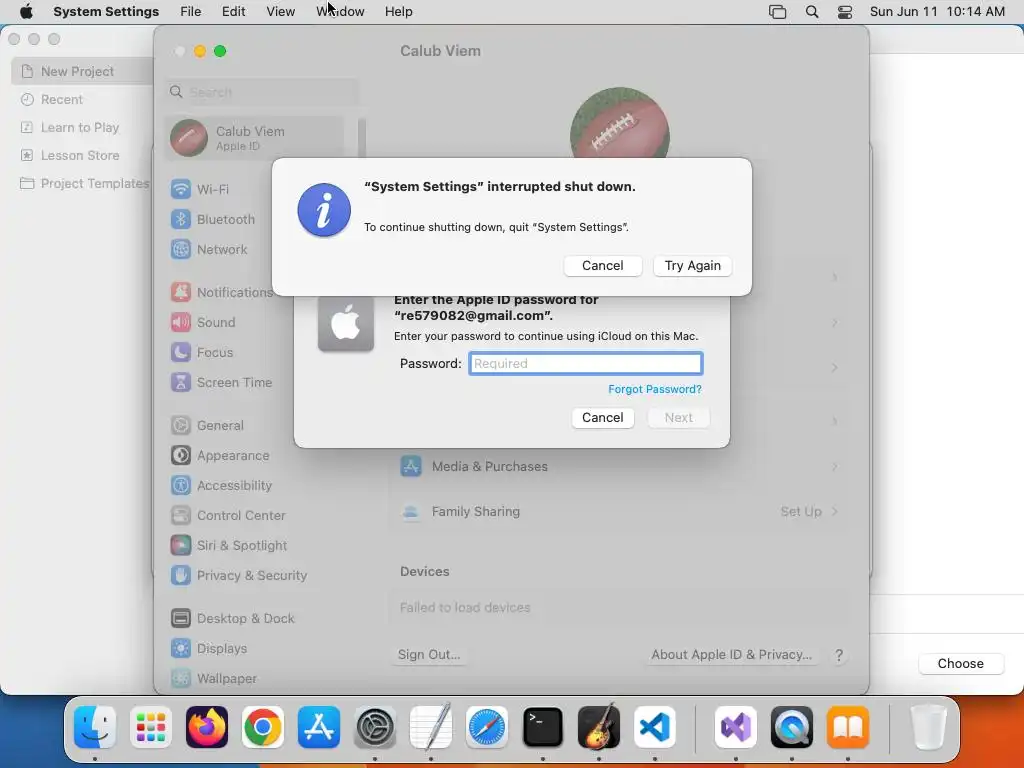Open Terminal from the Dock
The width and height of the screenshot is (1024, 768).
543,727
